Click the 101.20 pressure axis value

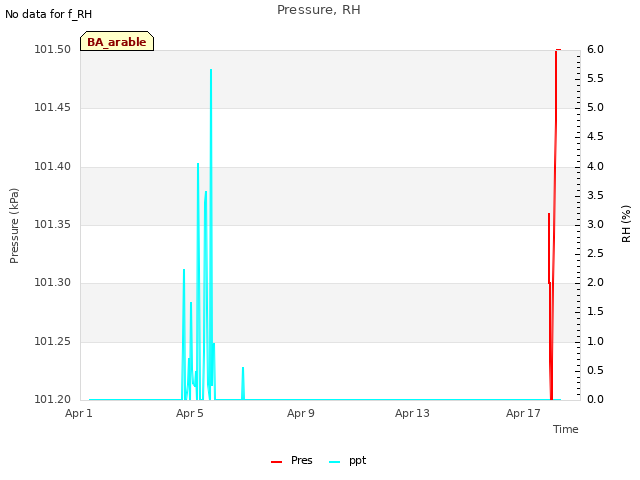coord(52,399)
